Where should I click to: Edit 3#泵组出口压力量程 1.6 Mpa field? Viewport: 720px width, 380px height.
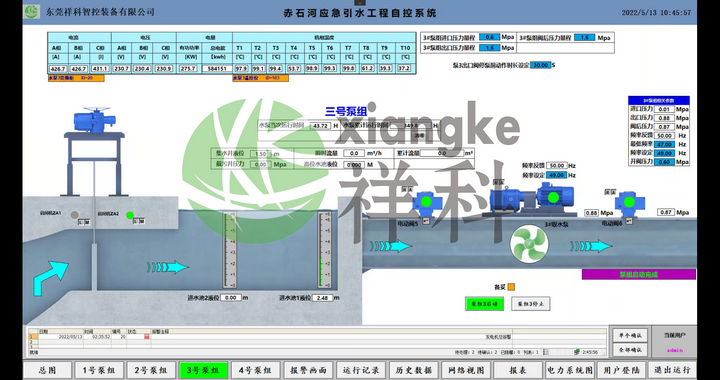click(489, 48)
